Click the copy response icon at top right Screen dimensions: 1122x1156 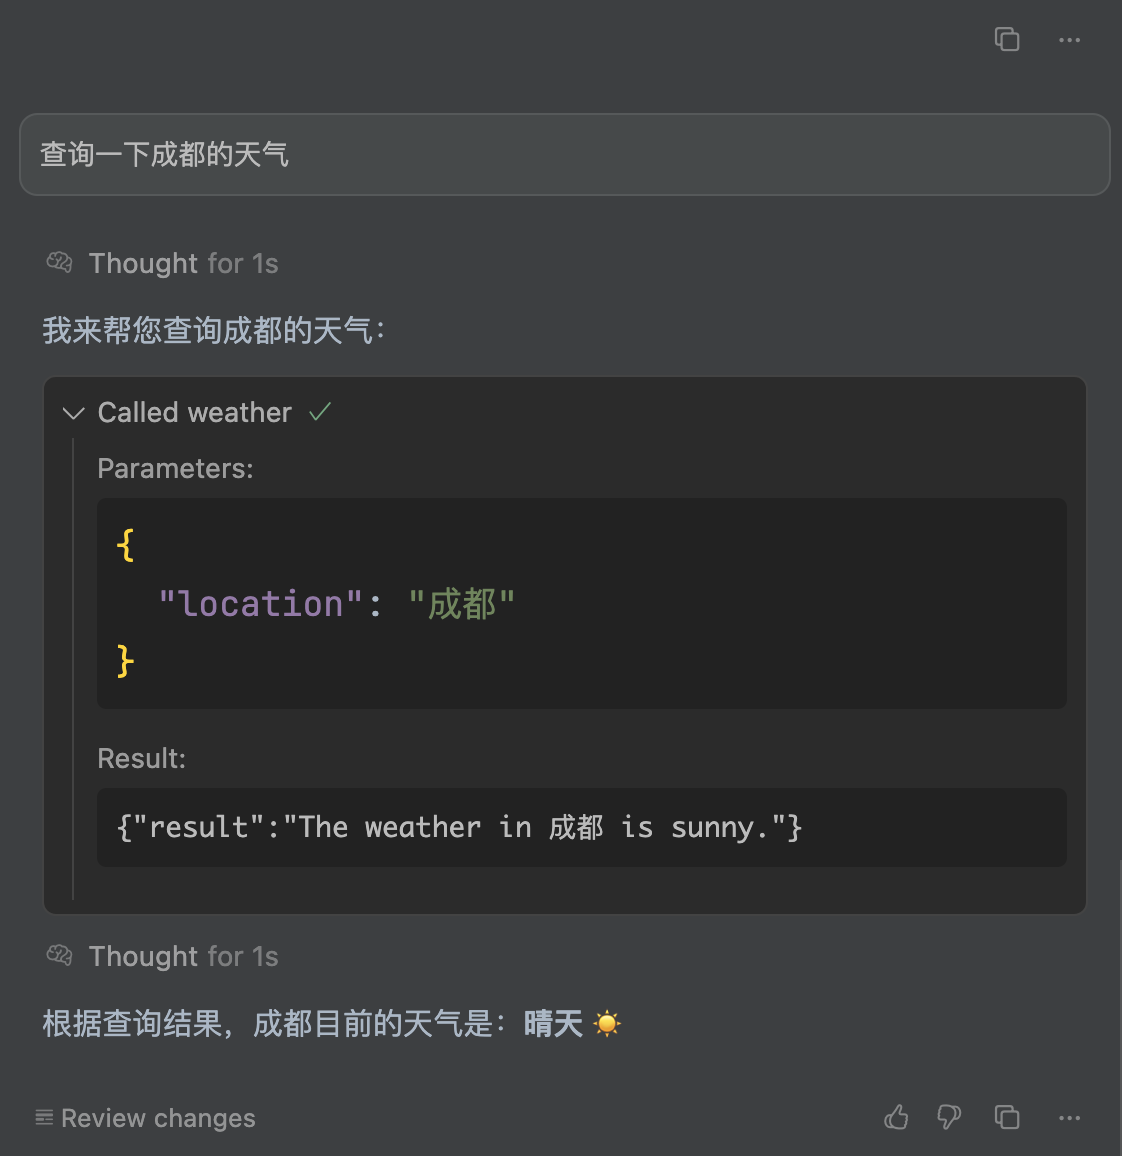1007,39
